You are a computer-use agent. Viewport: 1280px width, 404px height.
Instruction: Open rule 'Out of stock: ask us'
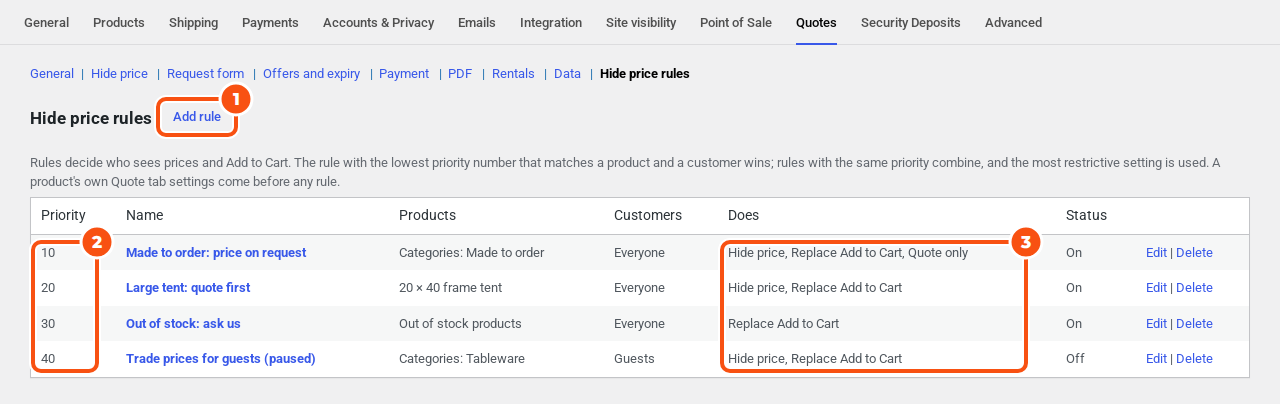(x=183, y=324)
